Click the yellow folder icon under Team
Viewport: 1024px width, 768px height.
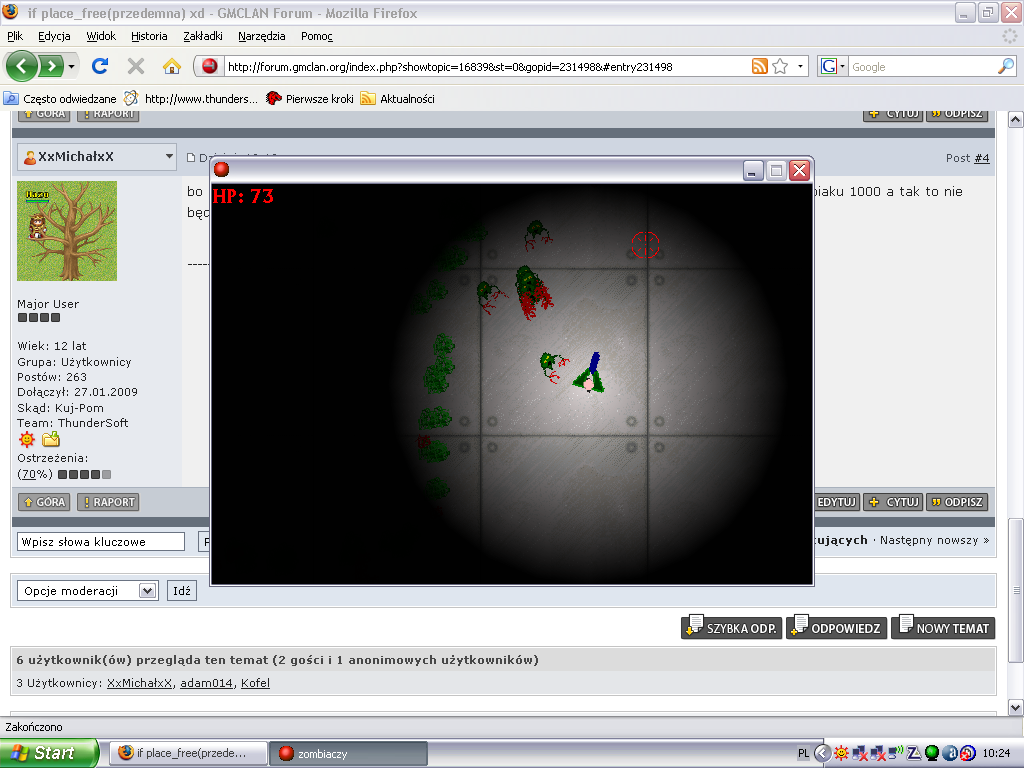coord(51,439)
